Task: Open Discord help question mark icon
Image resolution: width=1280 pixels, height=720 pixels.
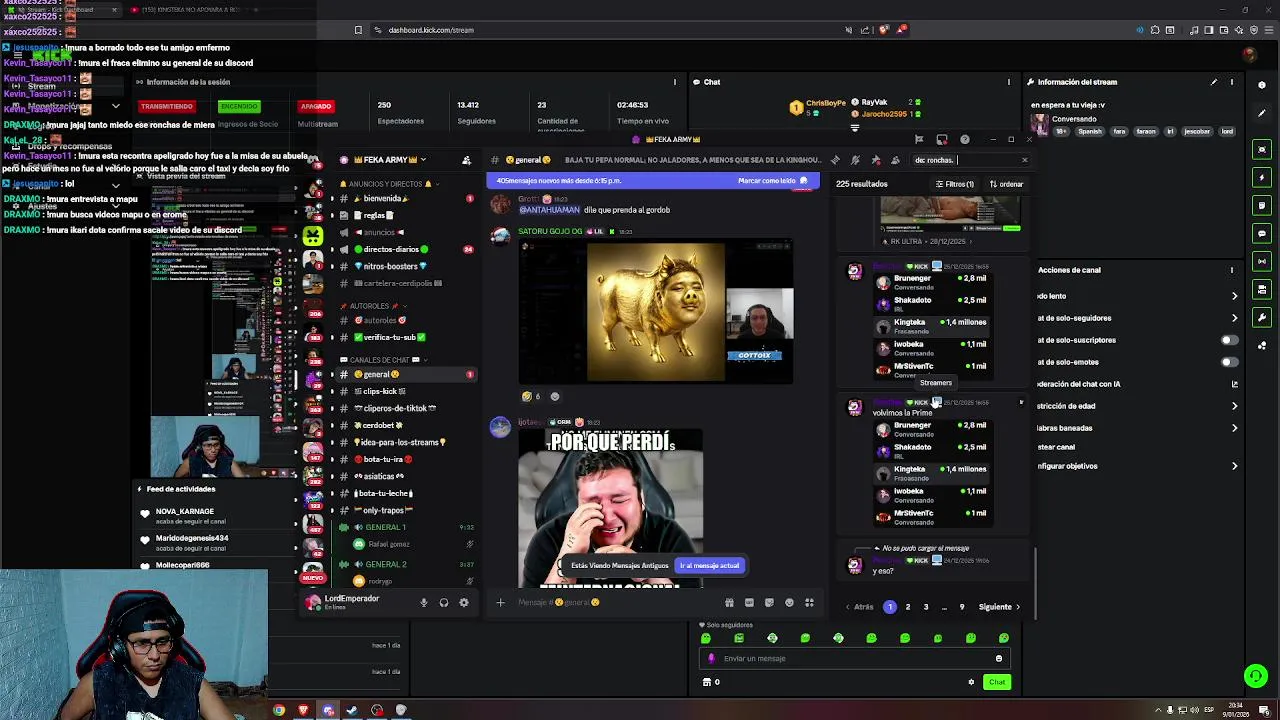Action: click(964, 139)
